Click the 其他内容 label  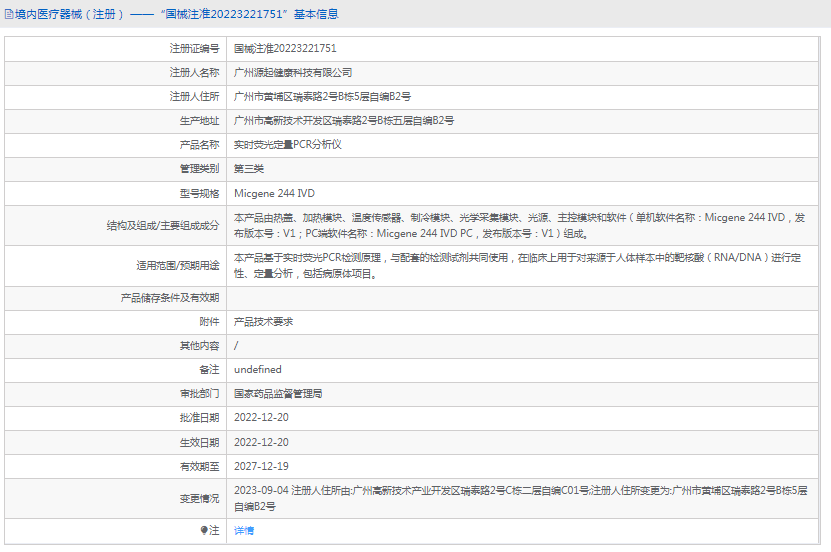[x=199, y=345]
